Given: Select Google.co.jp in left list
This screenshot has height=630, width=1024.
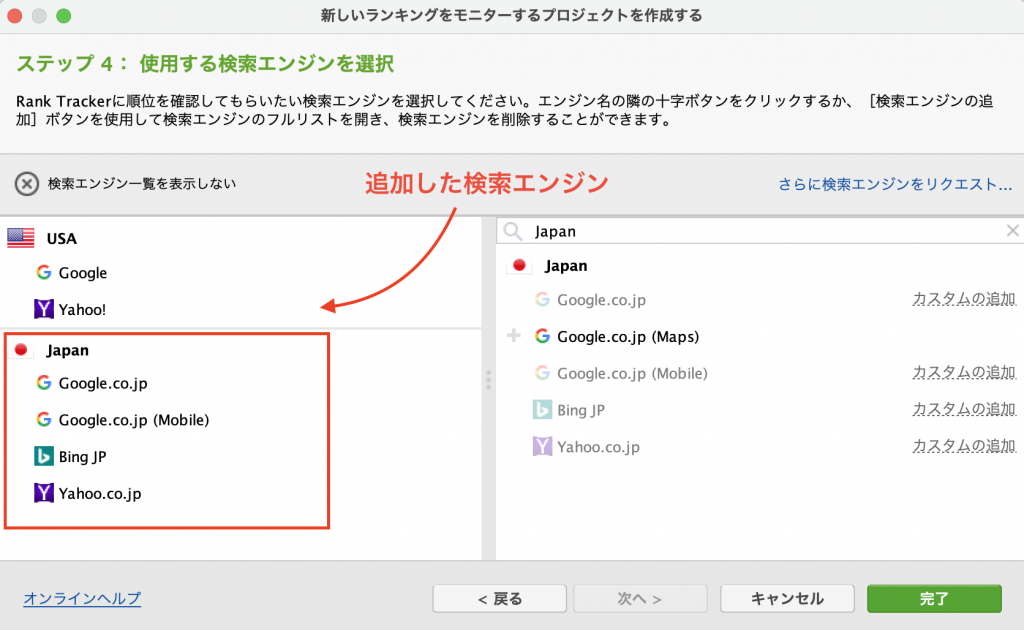Looking at the screenshot, I should [x=103, y=383].
